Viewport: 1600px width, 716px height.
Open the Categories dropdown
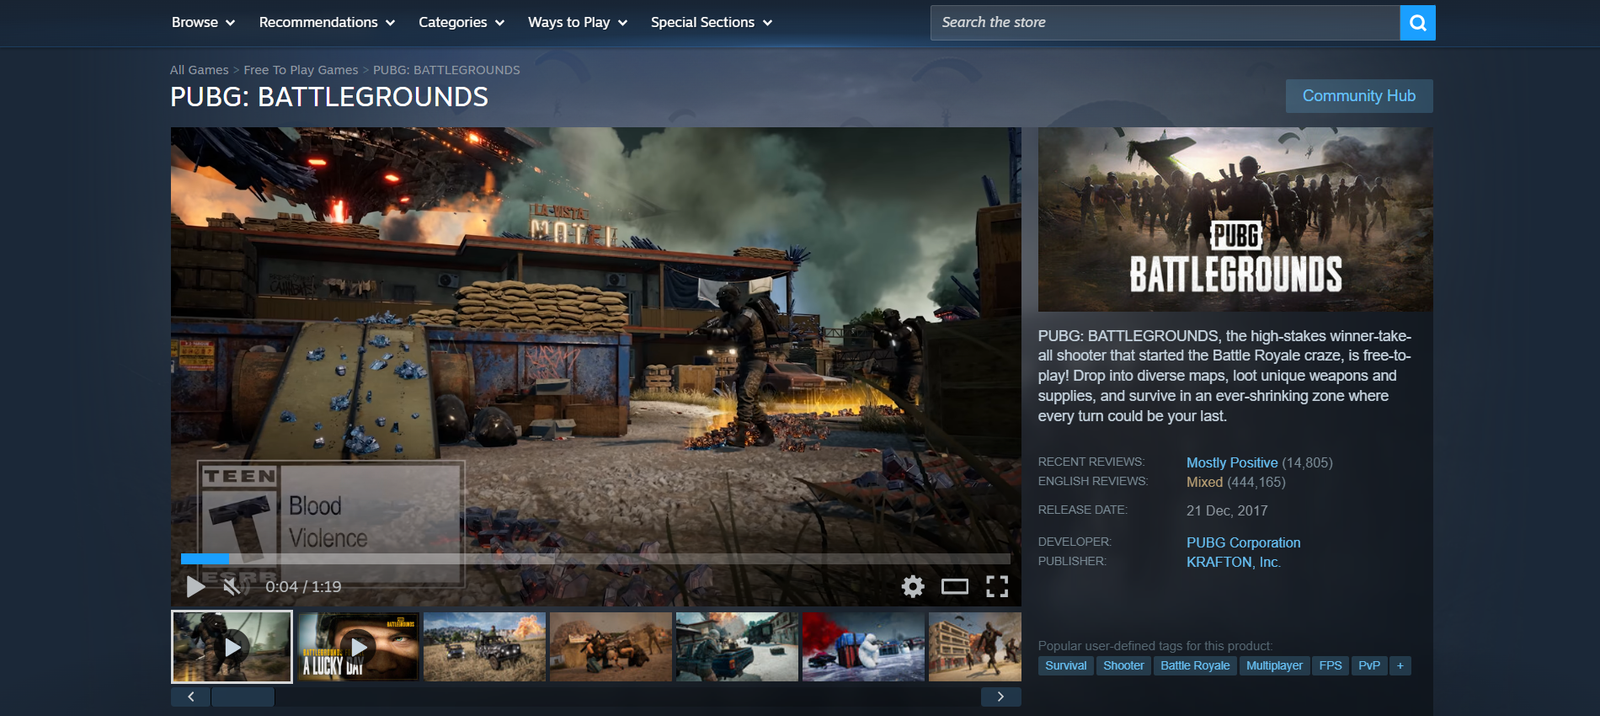click(x=461, y=22)
